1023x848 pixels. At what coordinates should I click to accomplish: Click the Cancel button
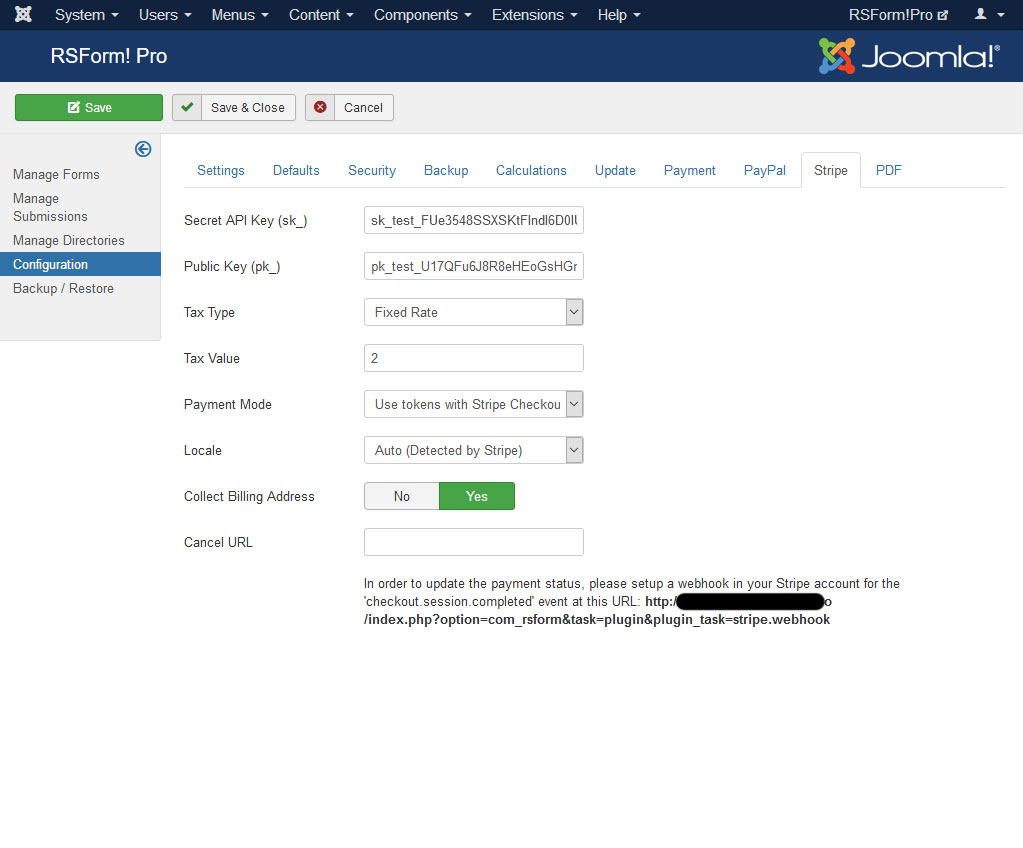350,108
